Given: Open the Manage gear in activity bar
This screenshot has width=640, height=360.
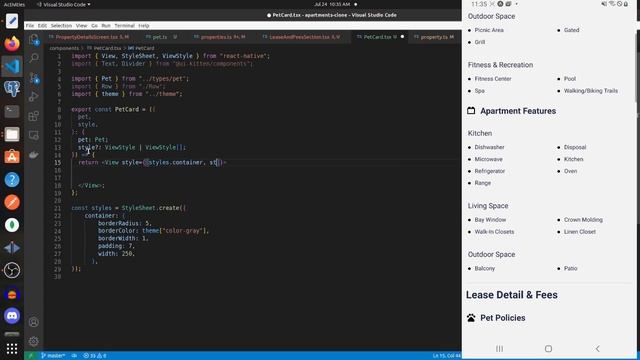Looking at the screenshot, I should tap(34, 341).
